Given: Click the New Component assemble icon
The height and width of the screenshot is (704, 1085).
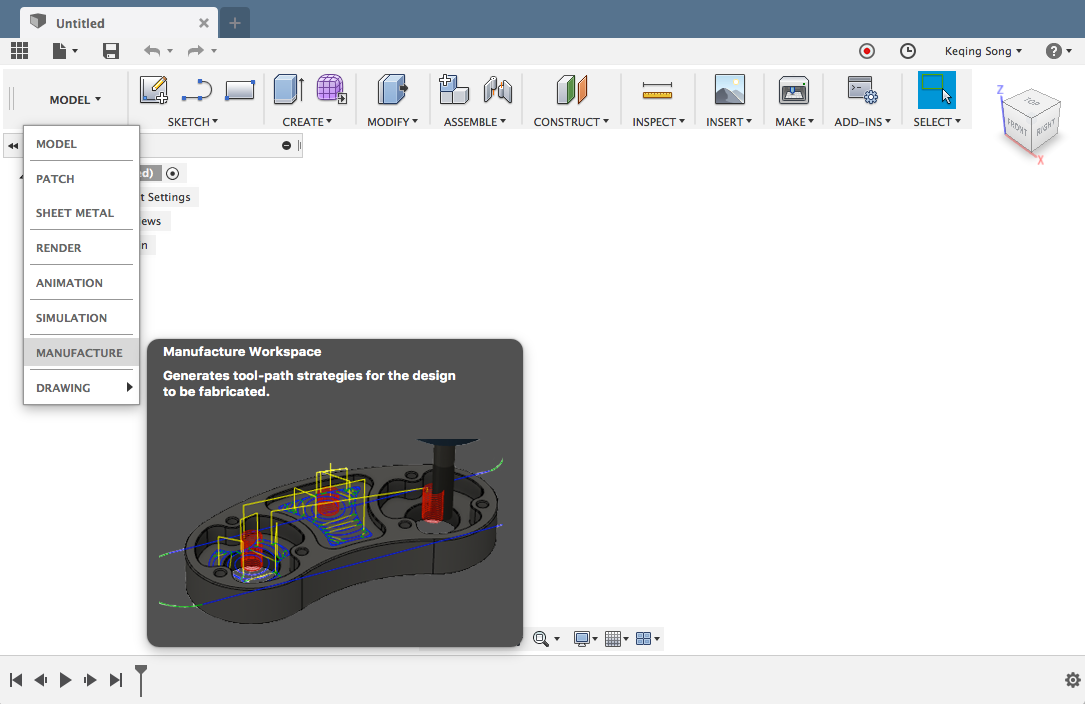Looking at the screenshot, I should coord(454,91).
